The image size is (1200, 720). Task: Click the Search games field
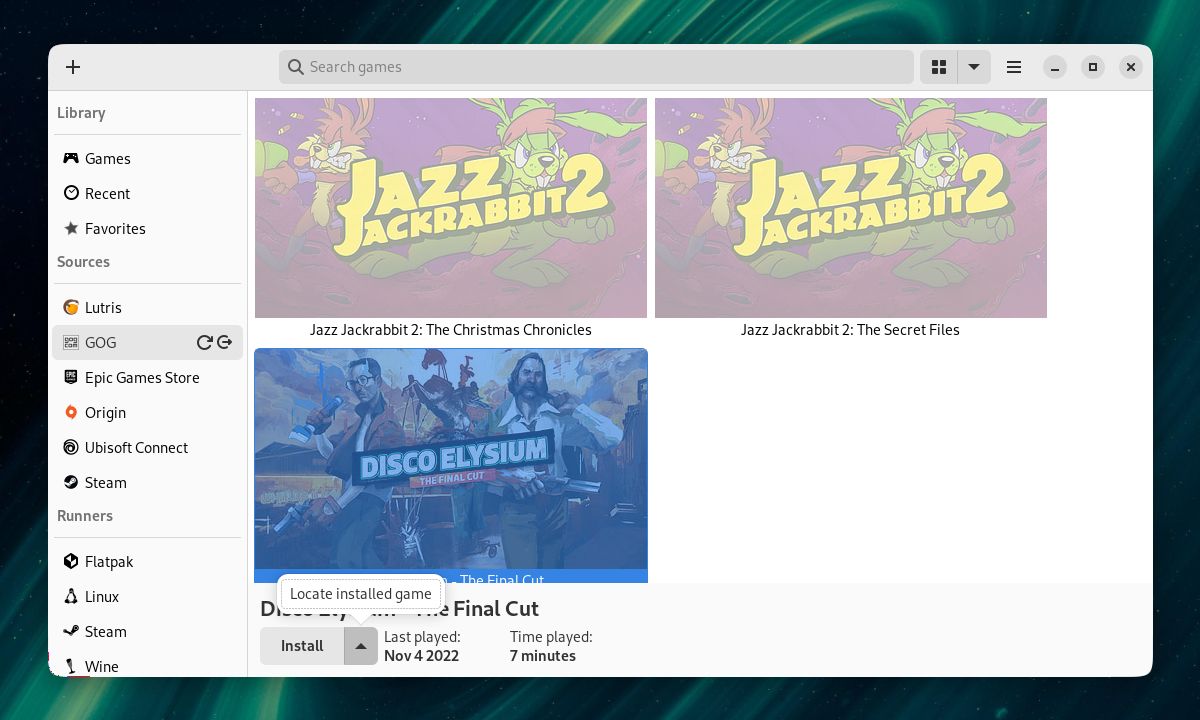600,67
